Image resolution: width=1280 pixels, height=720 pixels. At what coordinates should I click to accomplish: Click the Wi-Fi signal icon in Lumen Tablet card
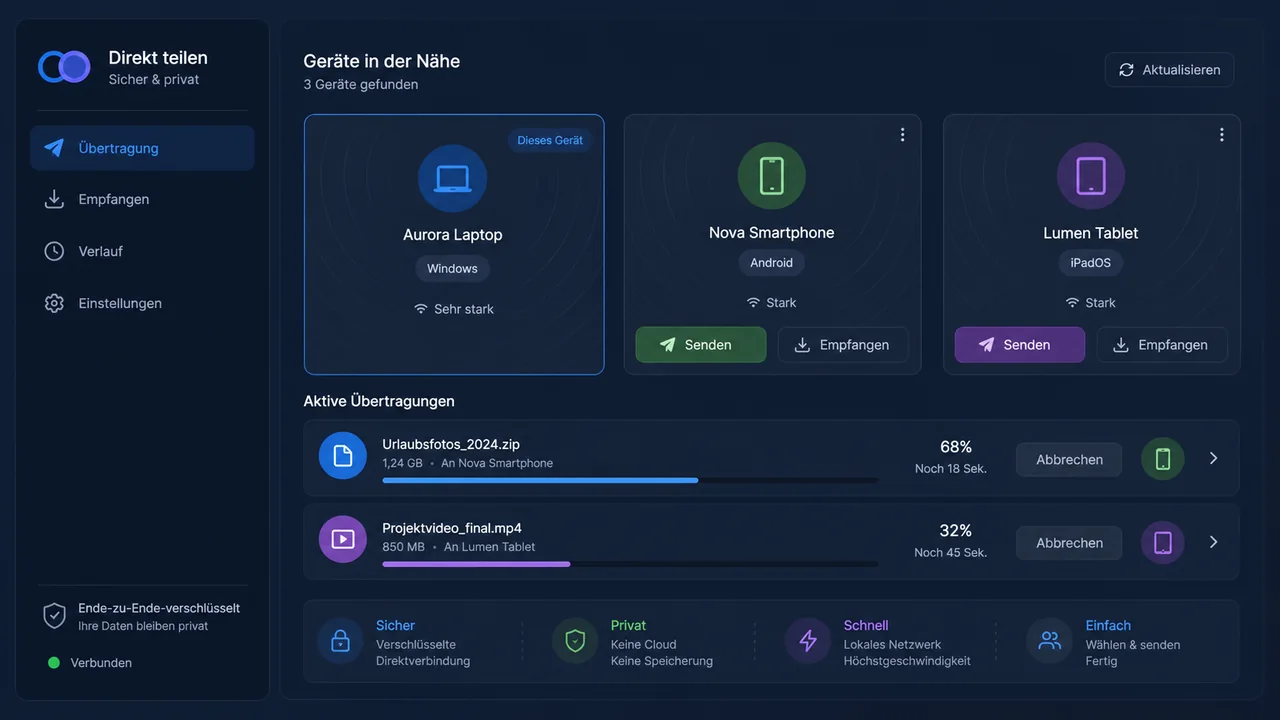1072,302
